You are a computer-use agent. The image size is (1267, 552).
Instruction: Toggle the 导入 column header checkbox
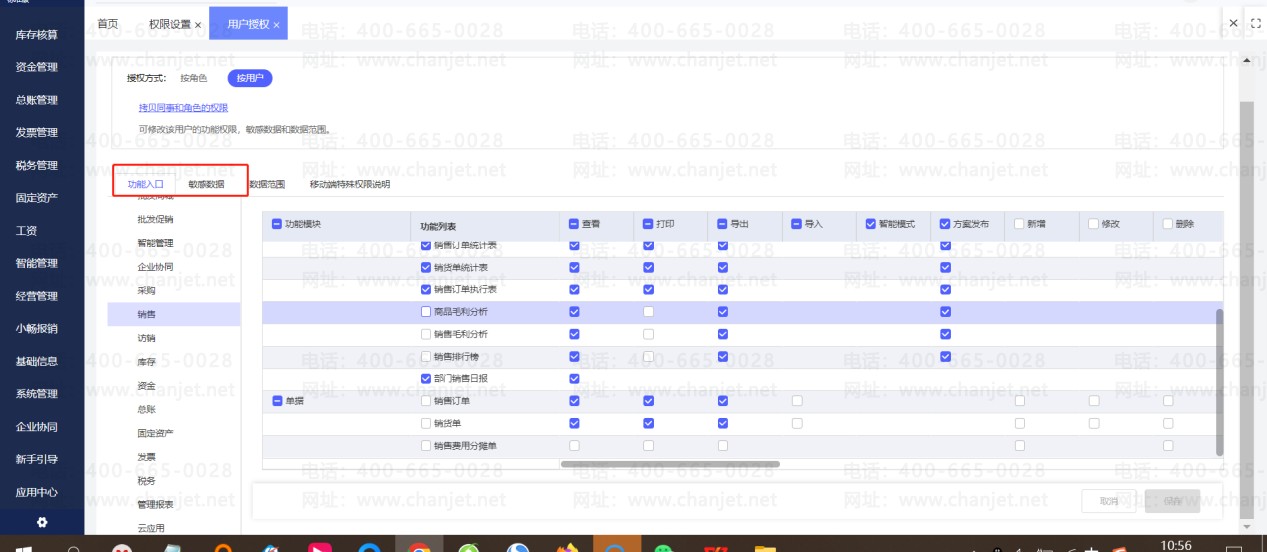[796, 224]
